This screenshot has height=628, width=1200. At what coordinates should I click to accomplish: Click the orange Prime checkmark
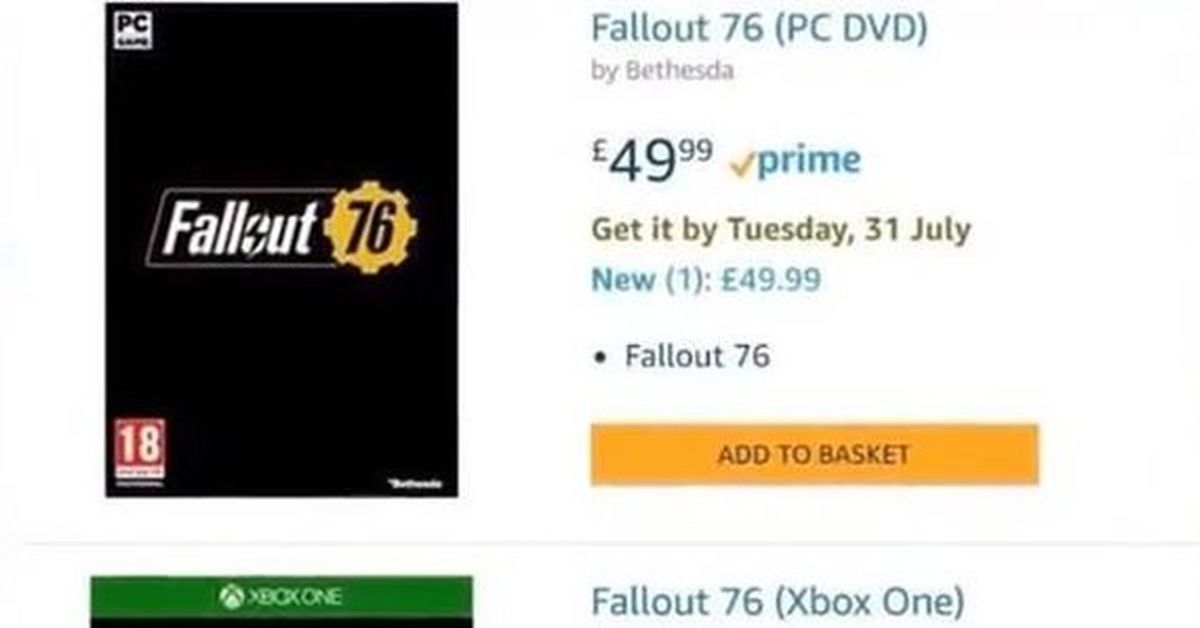pyautogui.click(x=742, y=163)
